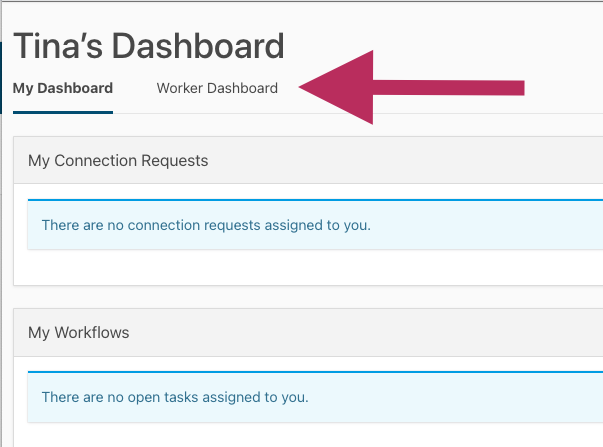Switch to the Worker Dashboard tab

point(217,88)
